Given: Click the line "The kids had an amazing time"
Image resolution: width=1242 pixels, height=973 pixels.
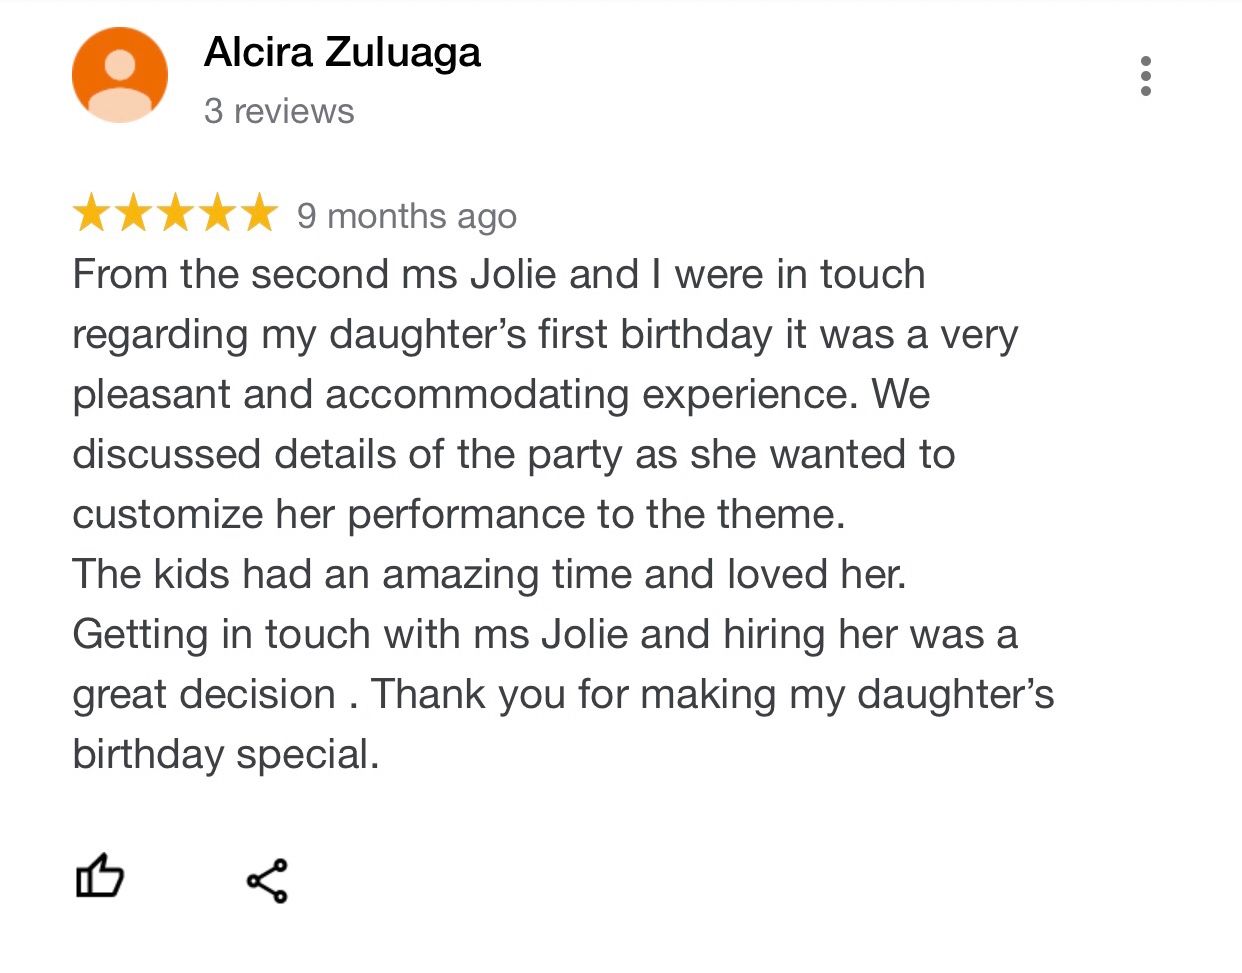Looking at the screenshot, I should pos(489,575).
